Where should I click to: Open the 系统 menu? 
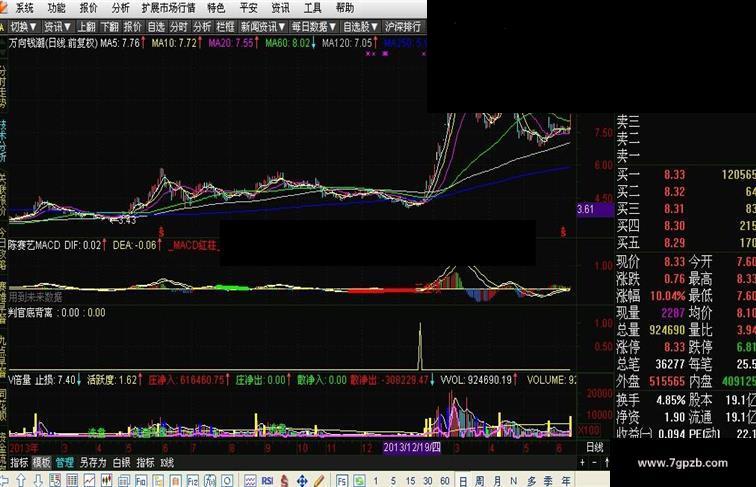(24, 8)
